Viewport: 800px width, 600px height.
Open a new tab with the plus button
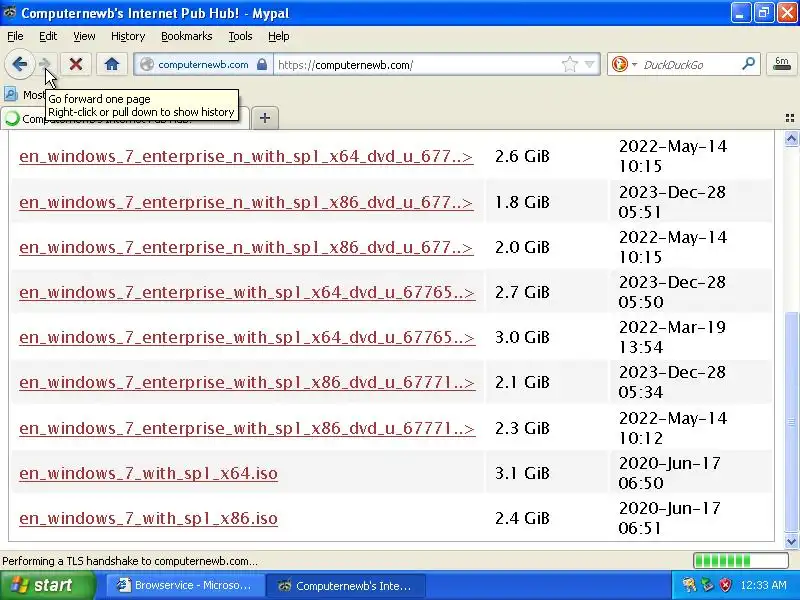[265, 118]
